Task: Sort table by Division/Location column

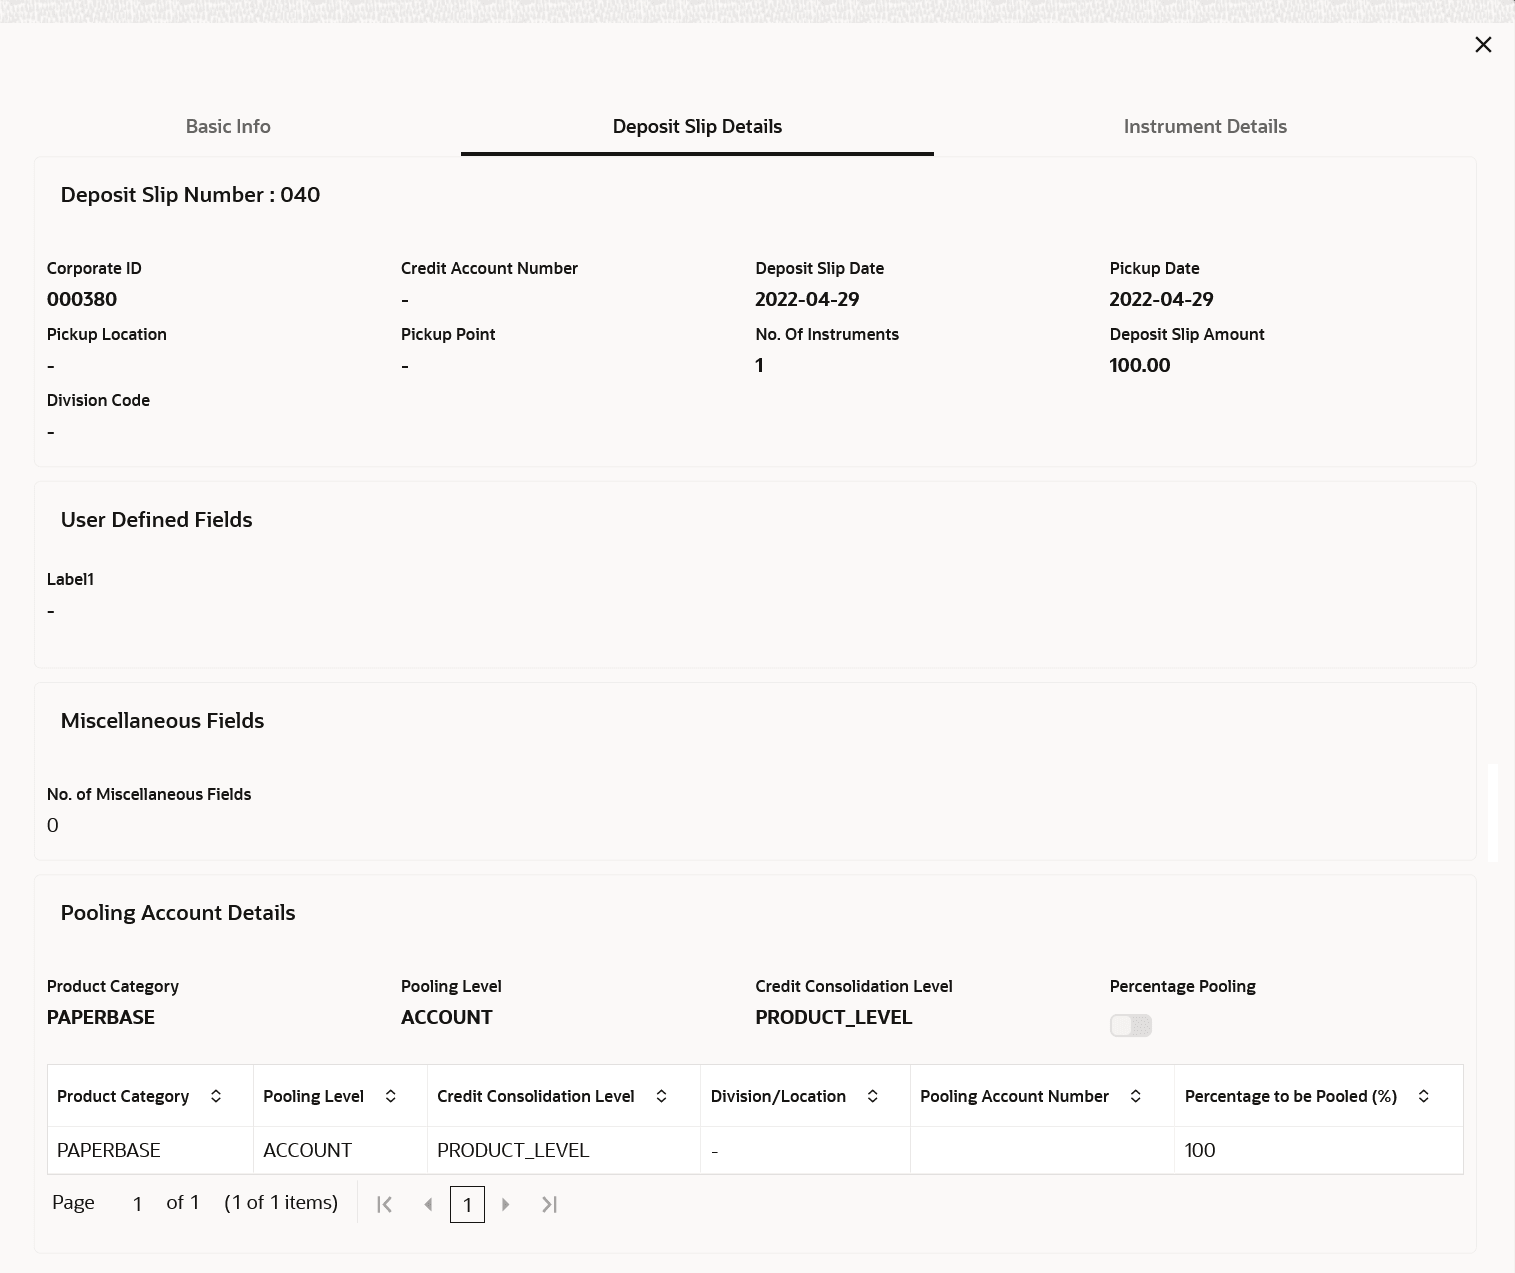Action: (872, 1097)
